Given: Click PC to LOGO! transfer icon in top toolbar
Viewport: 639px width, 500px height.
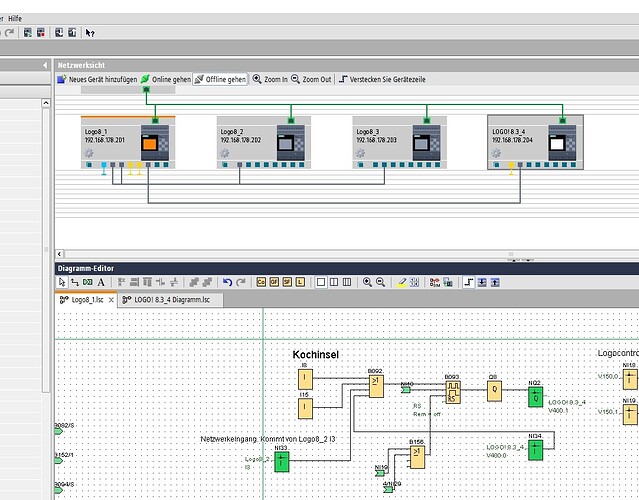Looking at the screenshot, I should [59, 33].
